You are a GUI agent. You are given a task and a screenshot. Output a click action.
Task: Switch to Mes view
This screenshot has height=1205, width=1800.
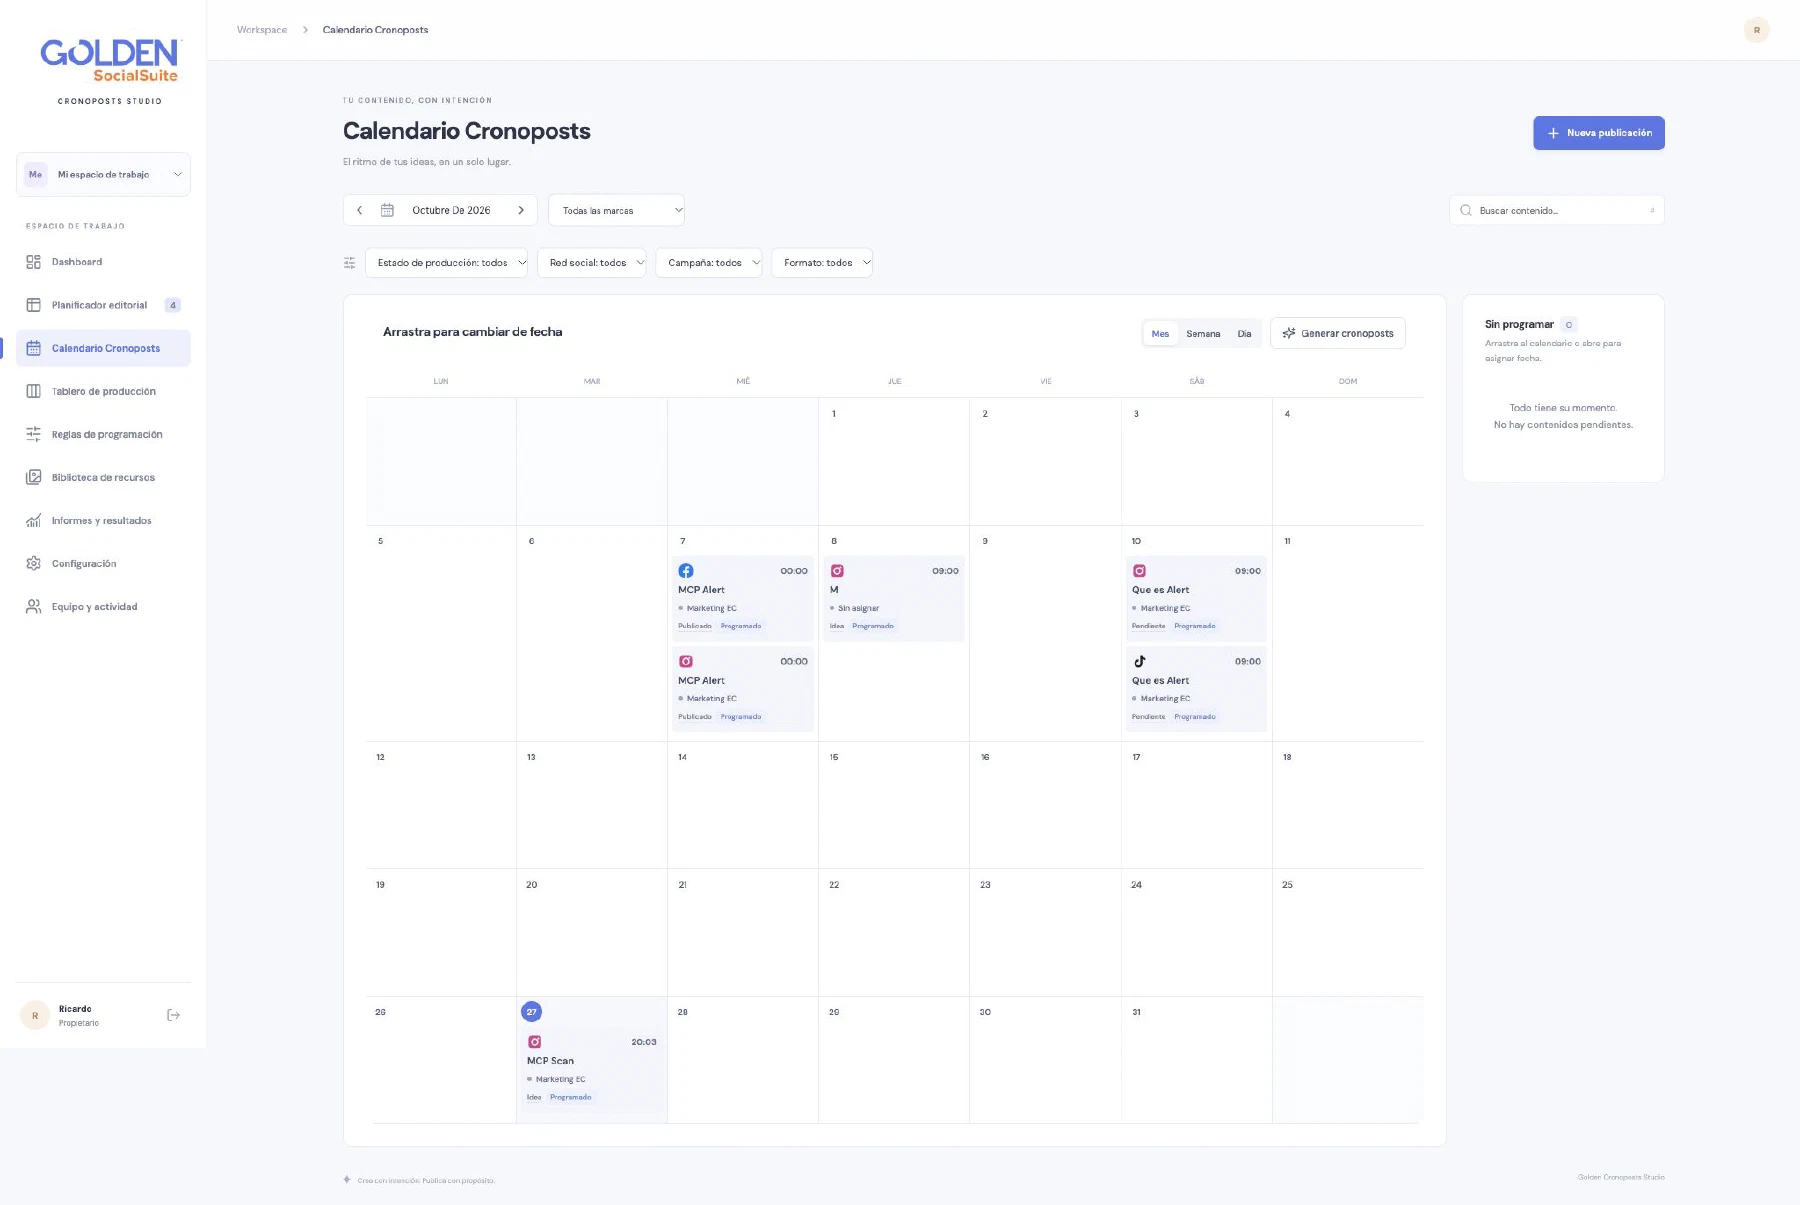pos(1160,334)
